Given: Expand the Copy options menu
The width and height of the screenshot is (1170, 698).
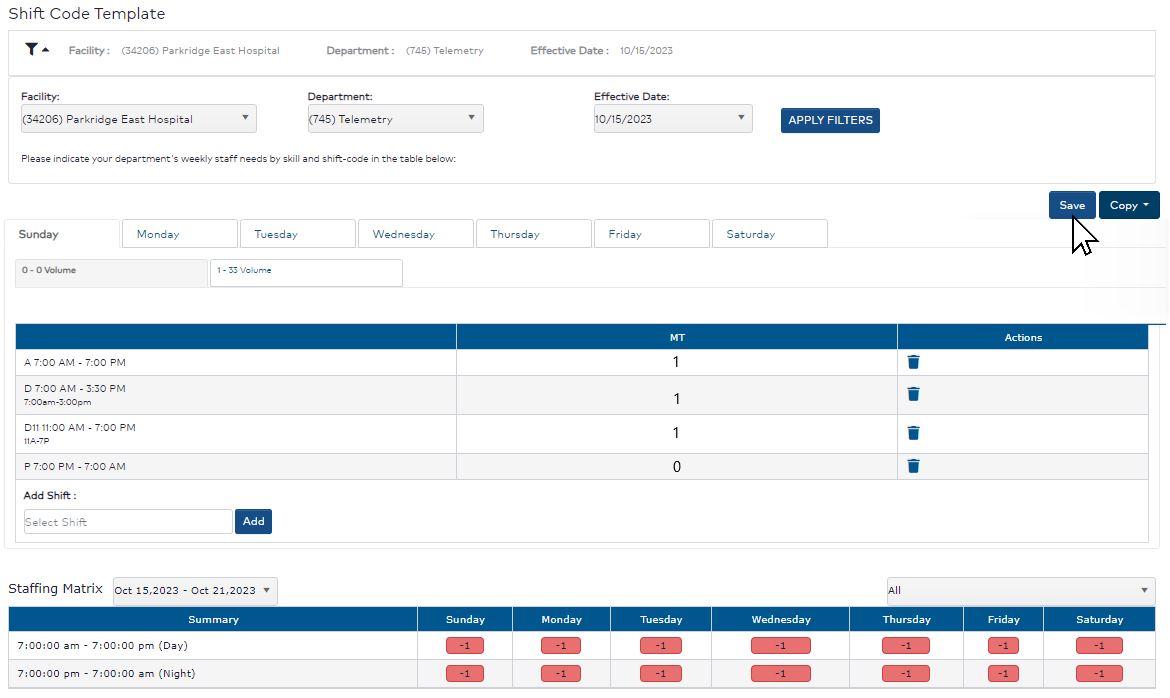Looking at the screenshot, I should [1129, 205].
